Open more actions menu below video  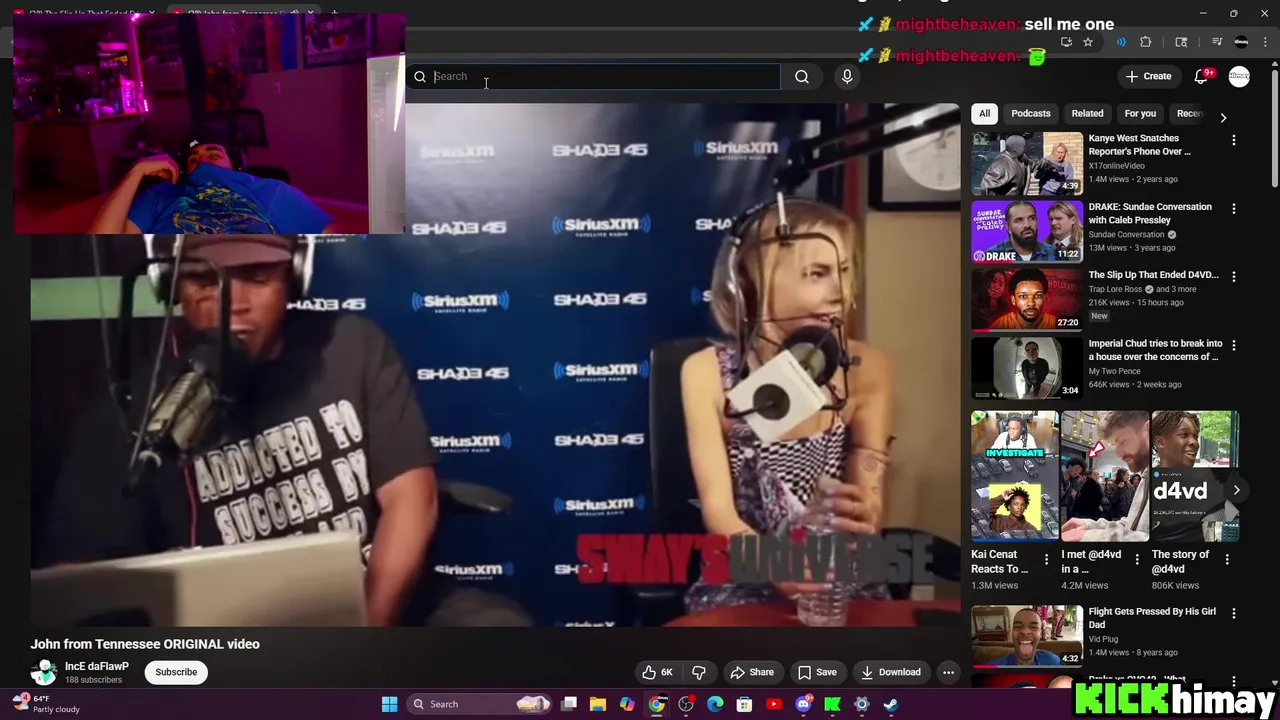948,672
